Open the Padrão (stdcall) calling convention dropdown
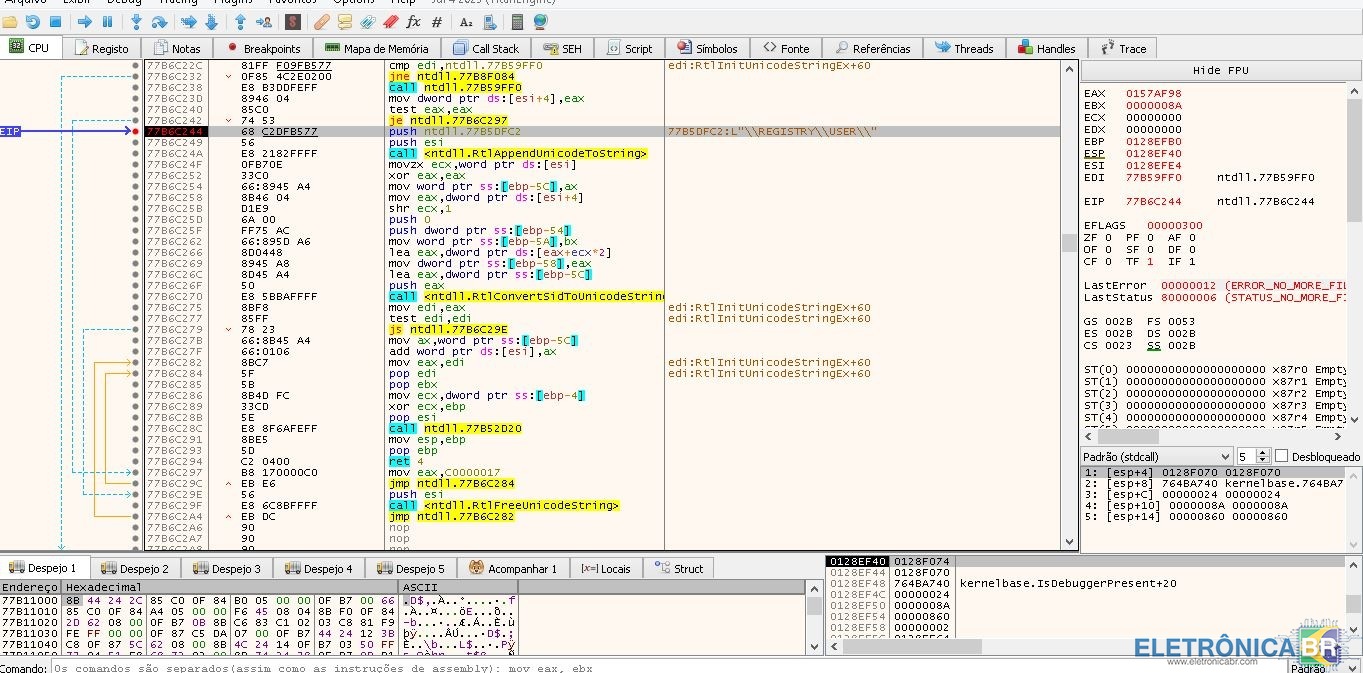The width and height of the screenshot is (1363, 673). pyautogui.click(x=1156, y=456)
